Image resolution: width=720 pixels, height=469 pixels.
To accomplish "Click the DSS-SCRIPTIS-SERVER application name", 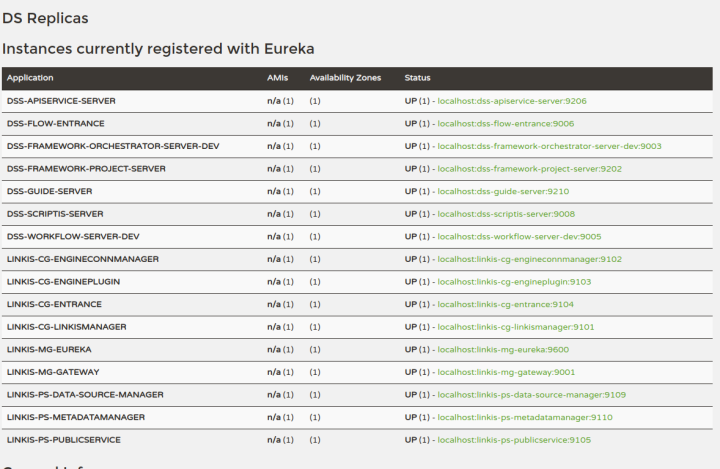I will point(55,214).
